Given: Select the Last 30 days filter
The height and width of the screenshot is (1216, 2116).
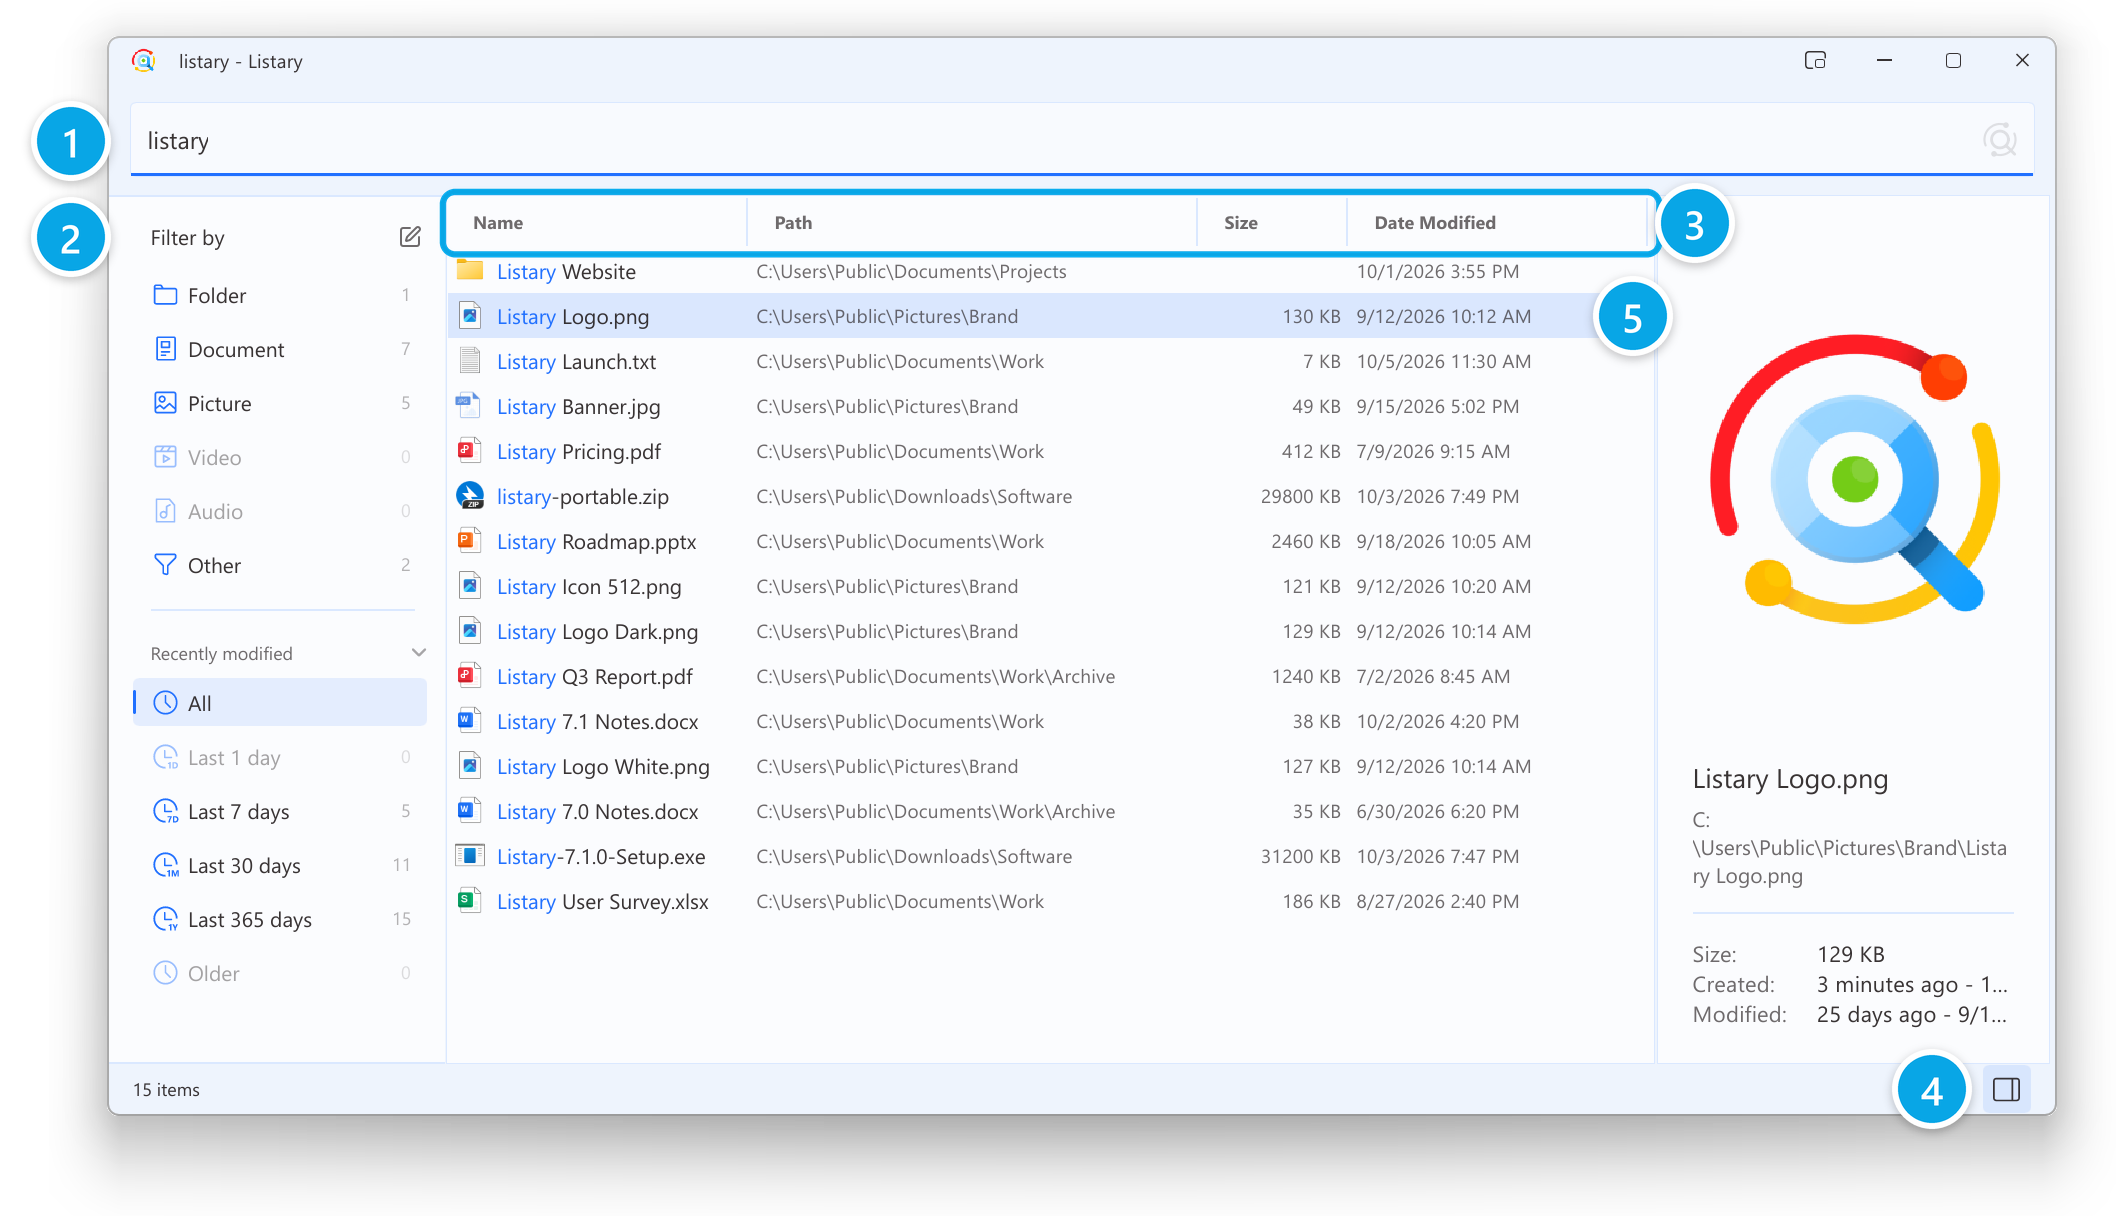Looking at the screenshot, I should point(280,865).
